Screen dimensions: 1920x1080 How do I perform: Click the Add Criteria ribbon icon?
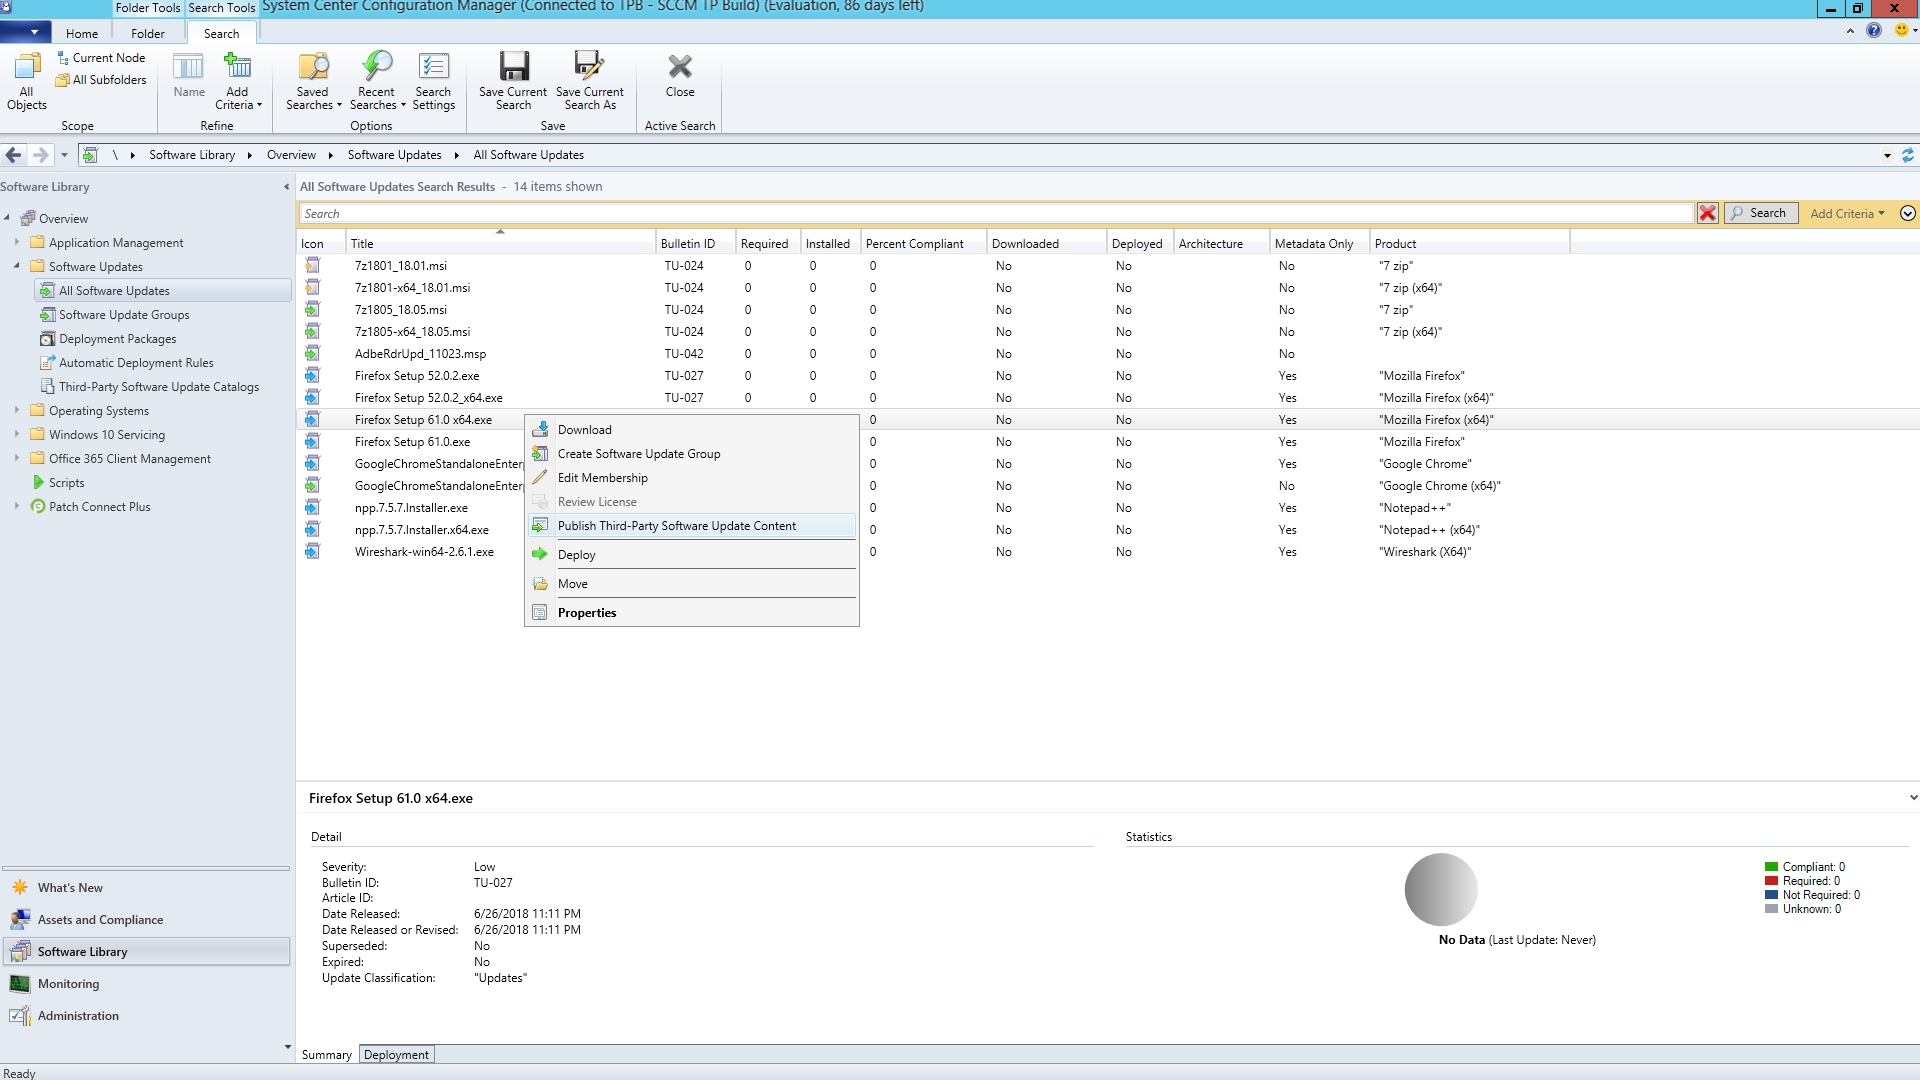(x=237, y=68)
